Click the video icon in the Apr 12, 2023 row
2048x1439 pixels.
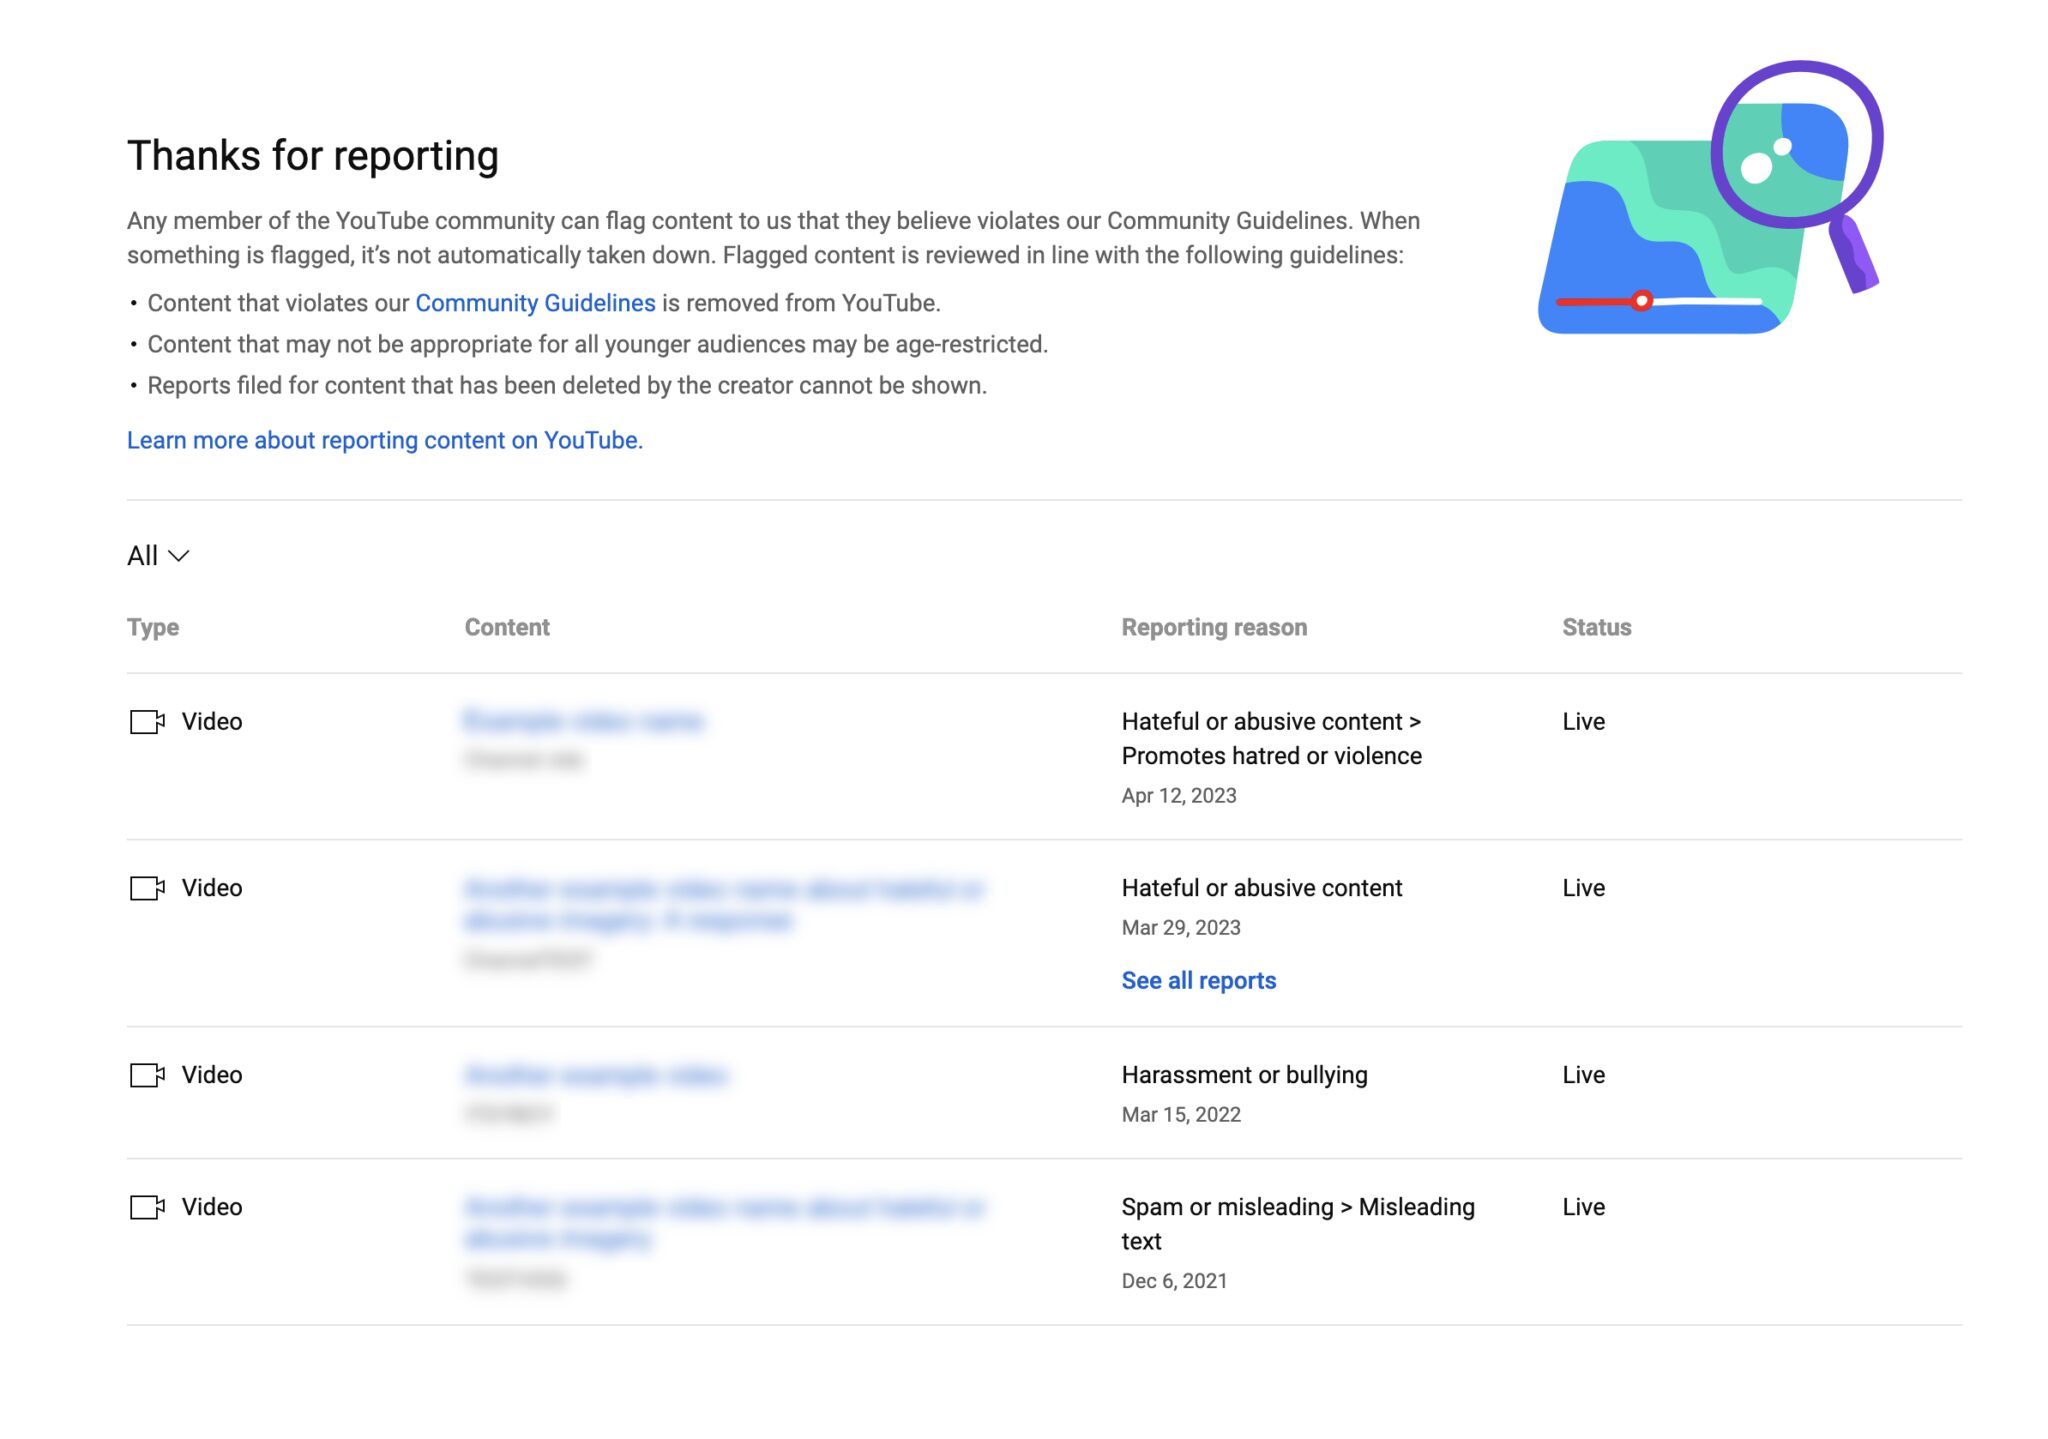pos(147,722)
